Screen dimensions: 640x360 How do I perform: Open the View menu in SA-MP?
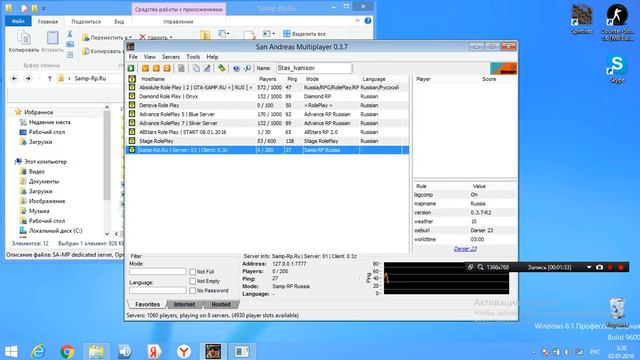click(x=149, y=57)
